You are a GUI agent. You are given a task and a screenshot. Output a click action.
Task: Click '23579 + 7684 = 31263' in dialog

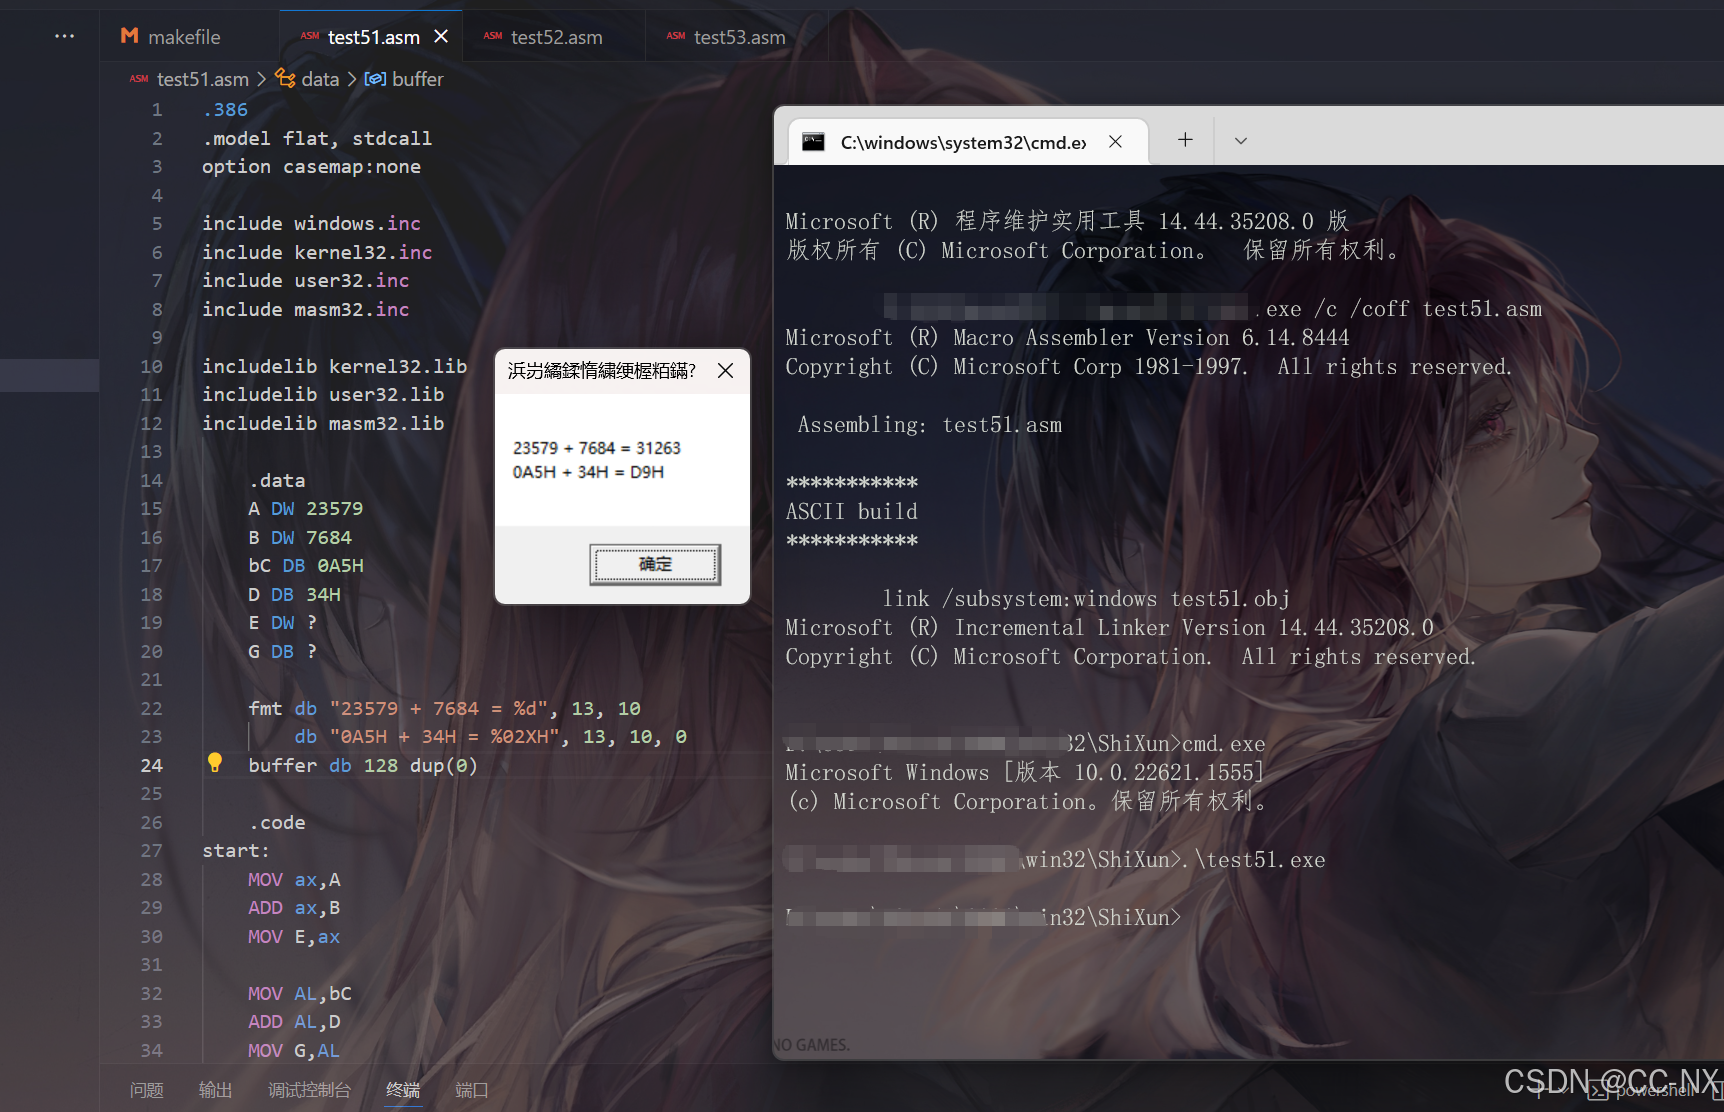click(x=597, y=448)
